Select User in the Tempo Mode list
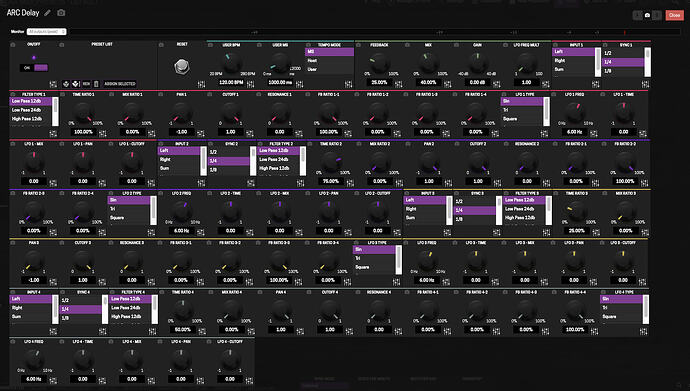 click(x=329, y=69)
